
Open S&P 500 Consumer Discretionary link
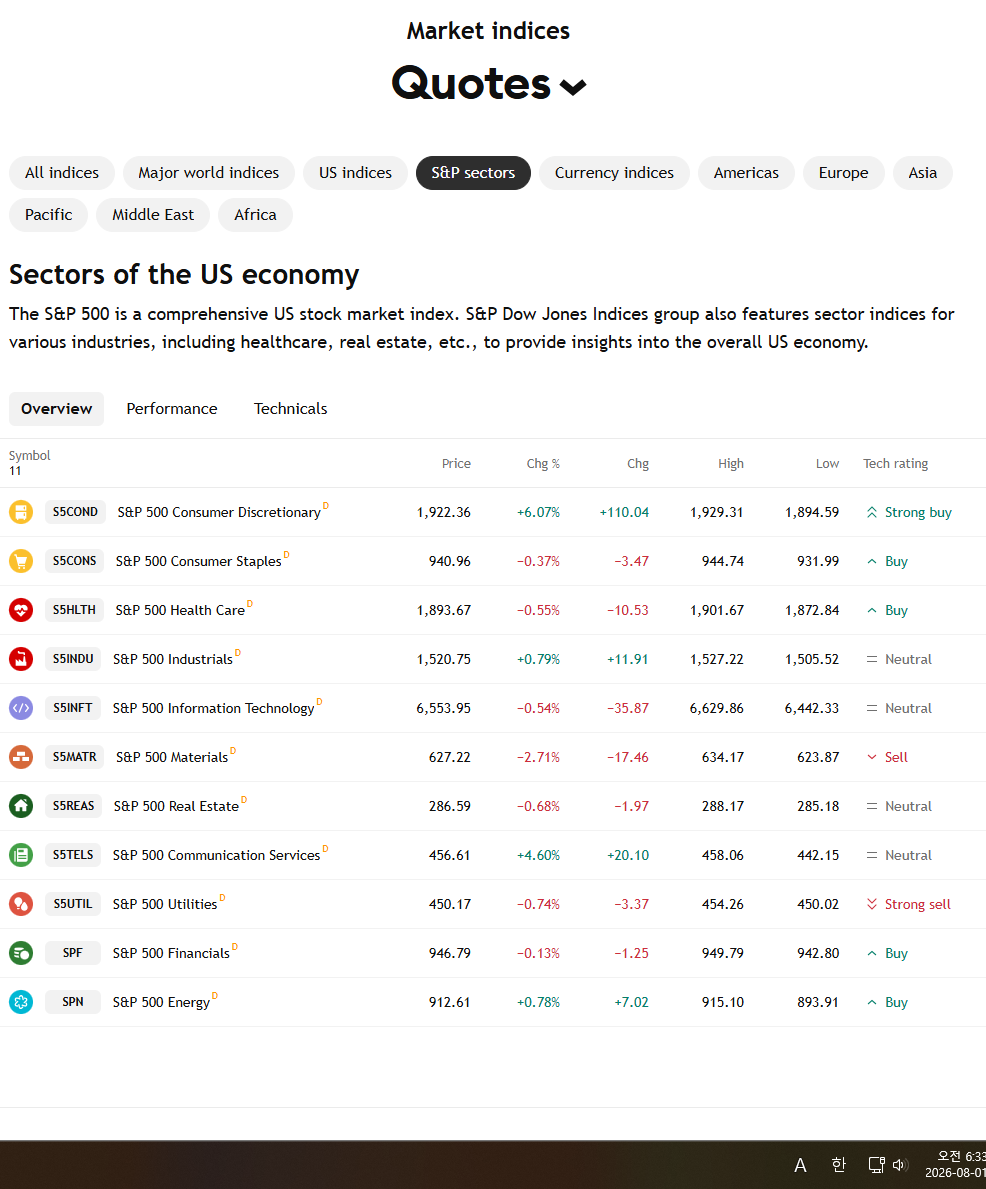click(219, 513)
